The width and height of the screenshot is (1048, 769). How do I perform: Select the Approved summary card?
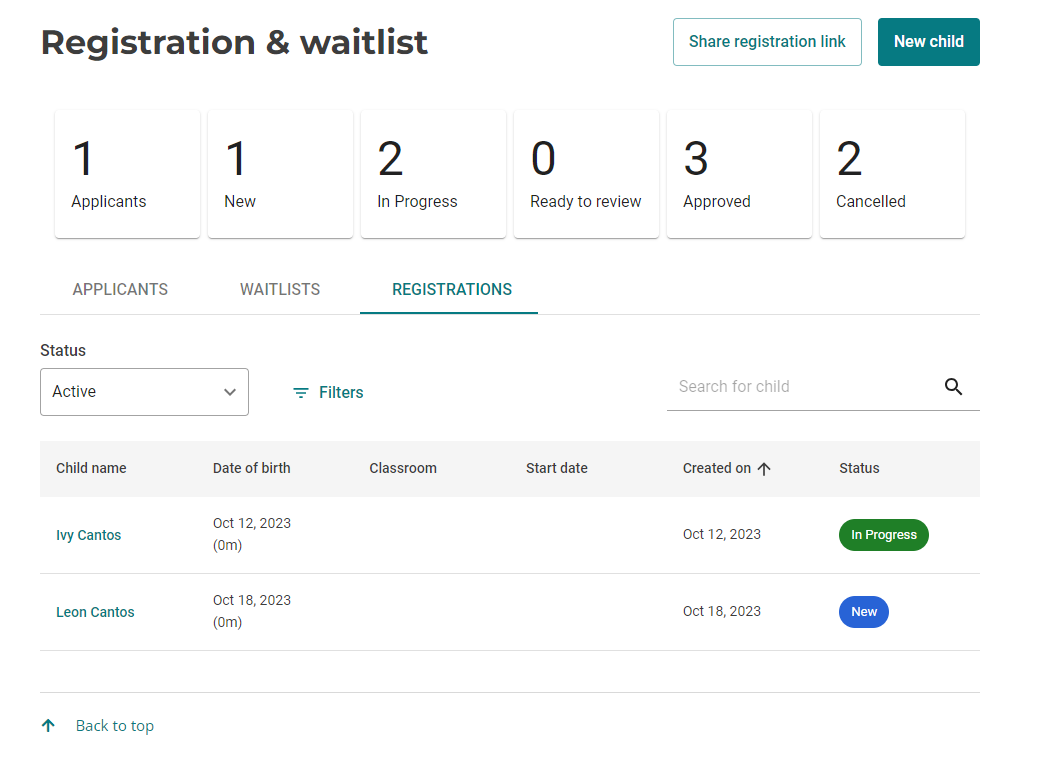(x=739, y=173)
